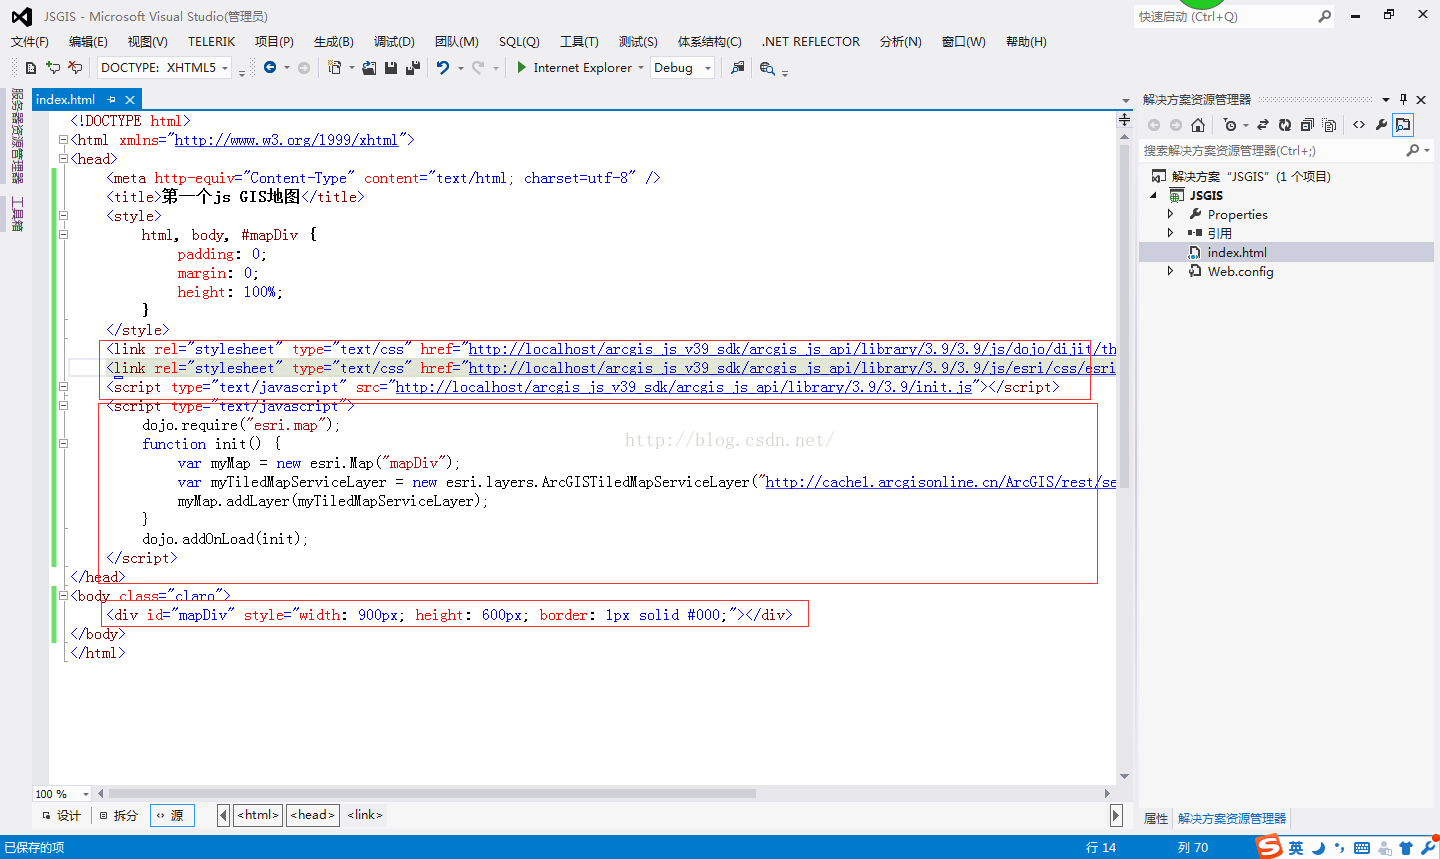Open the 编辑(E) menu

coord(88,41)
